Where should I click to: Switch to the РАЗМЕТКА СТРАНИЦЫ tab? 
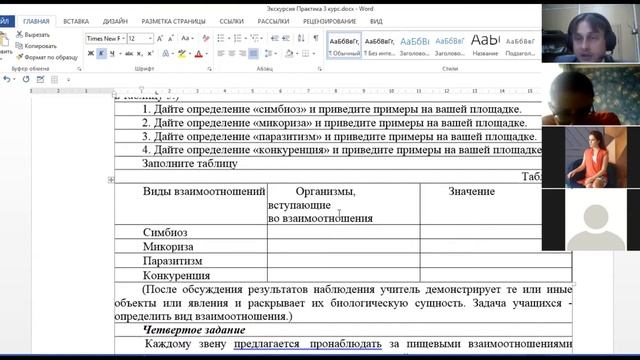pos(173,21)
